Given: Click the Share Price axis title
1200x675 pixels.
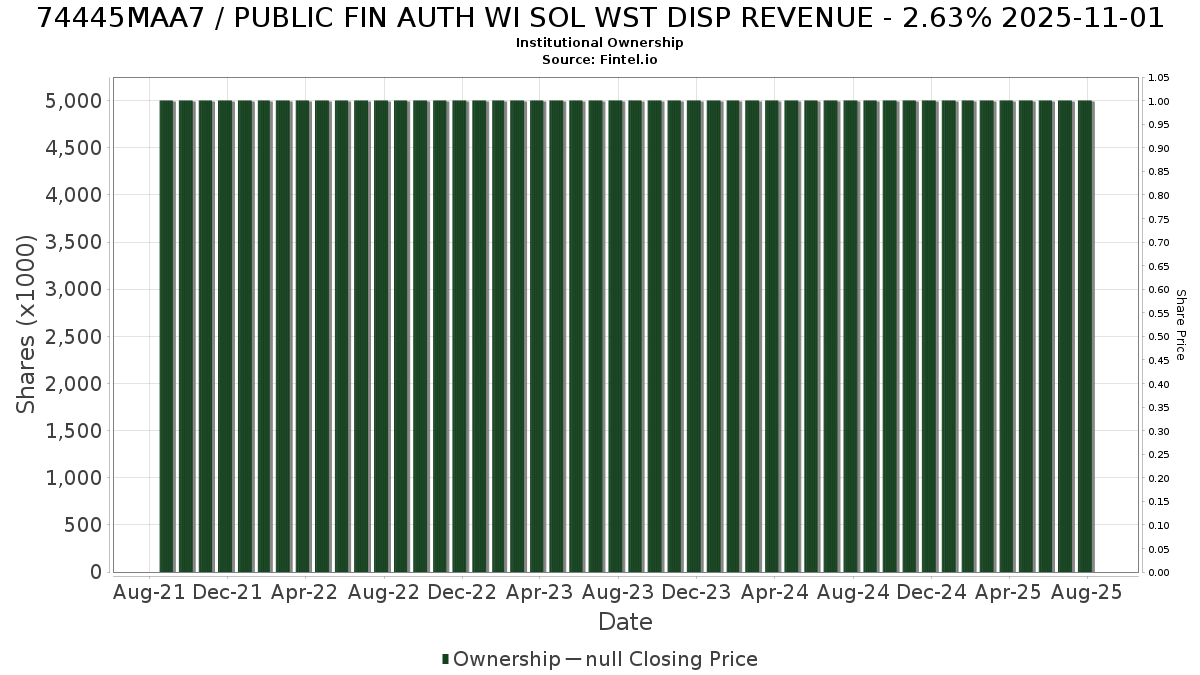Looking at the screenshot, I should point(1180,324).
